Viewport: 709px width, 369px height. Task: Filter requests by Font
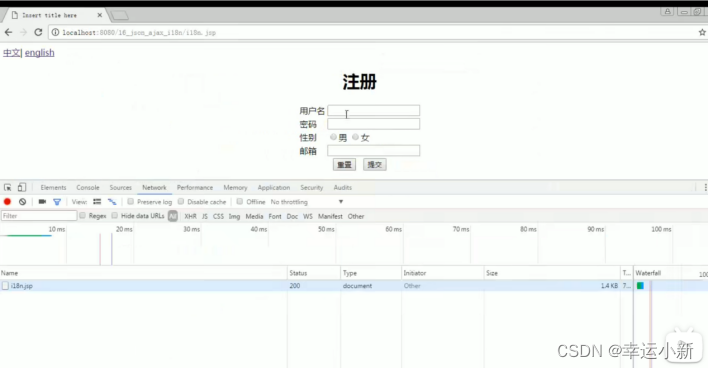275,216
